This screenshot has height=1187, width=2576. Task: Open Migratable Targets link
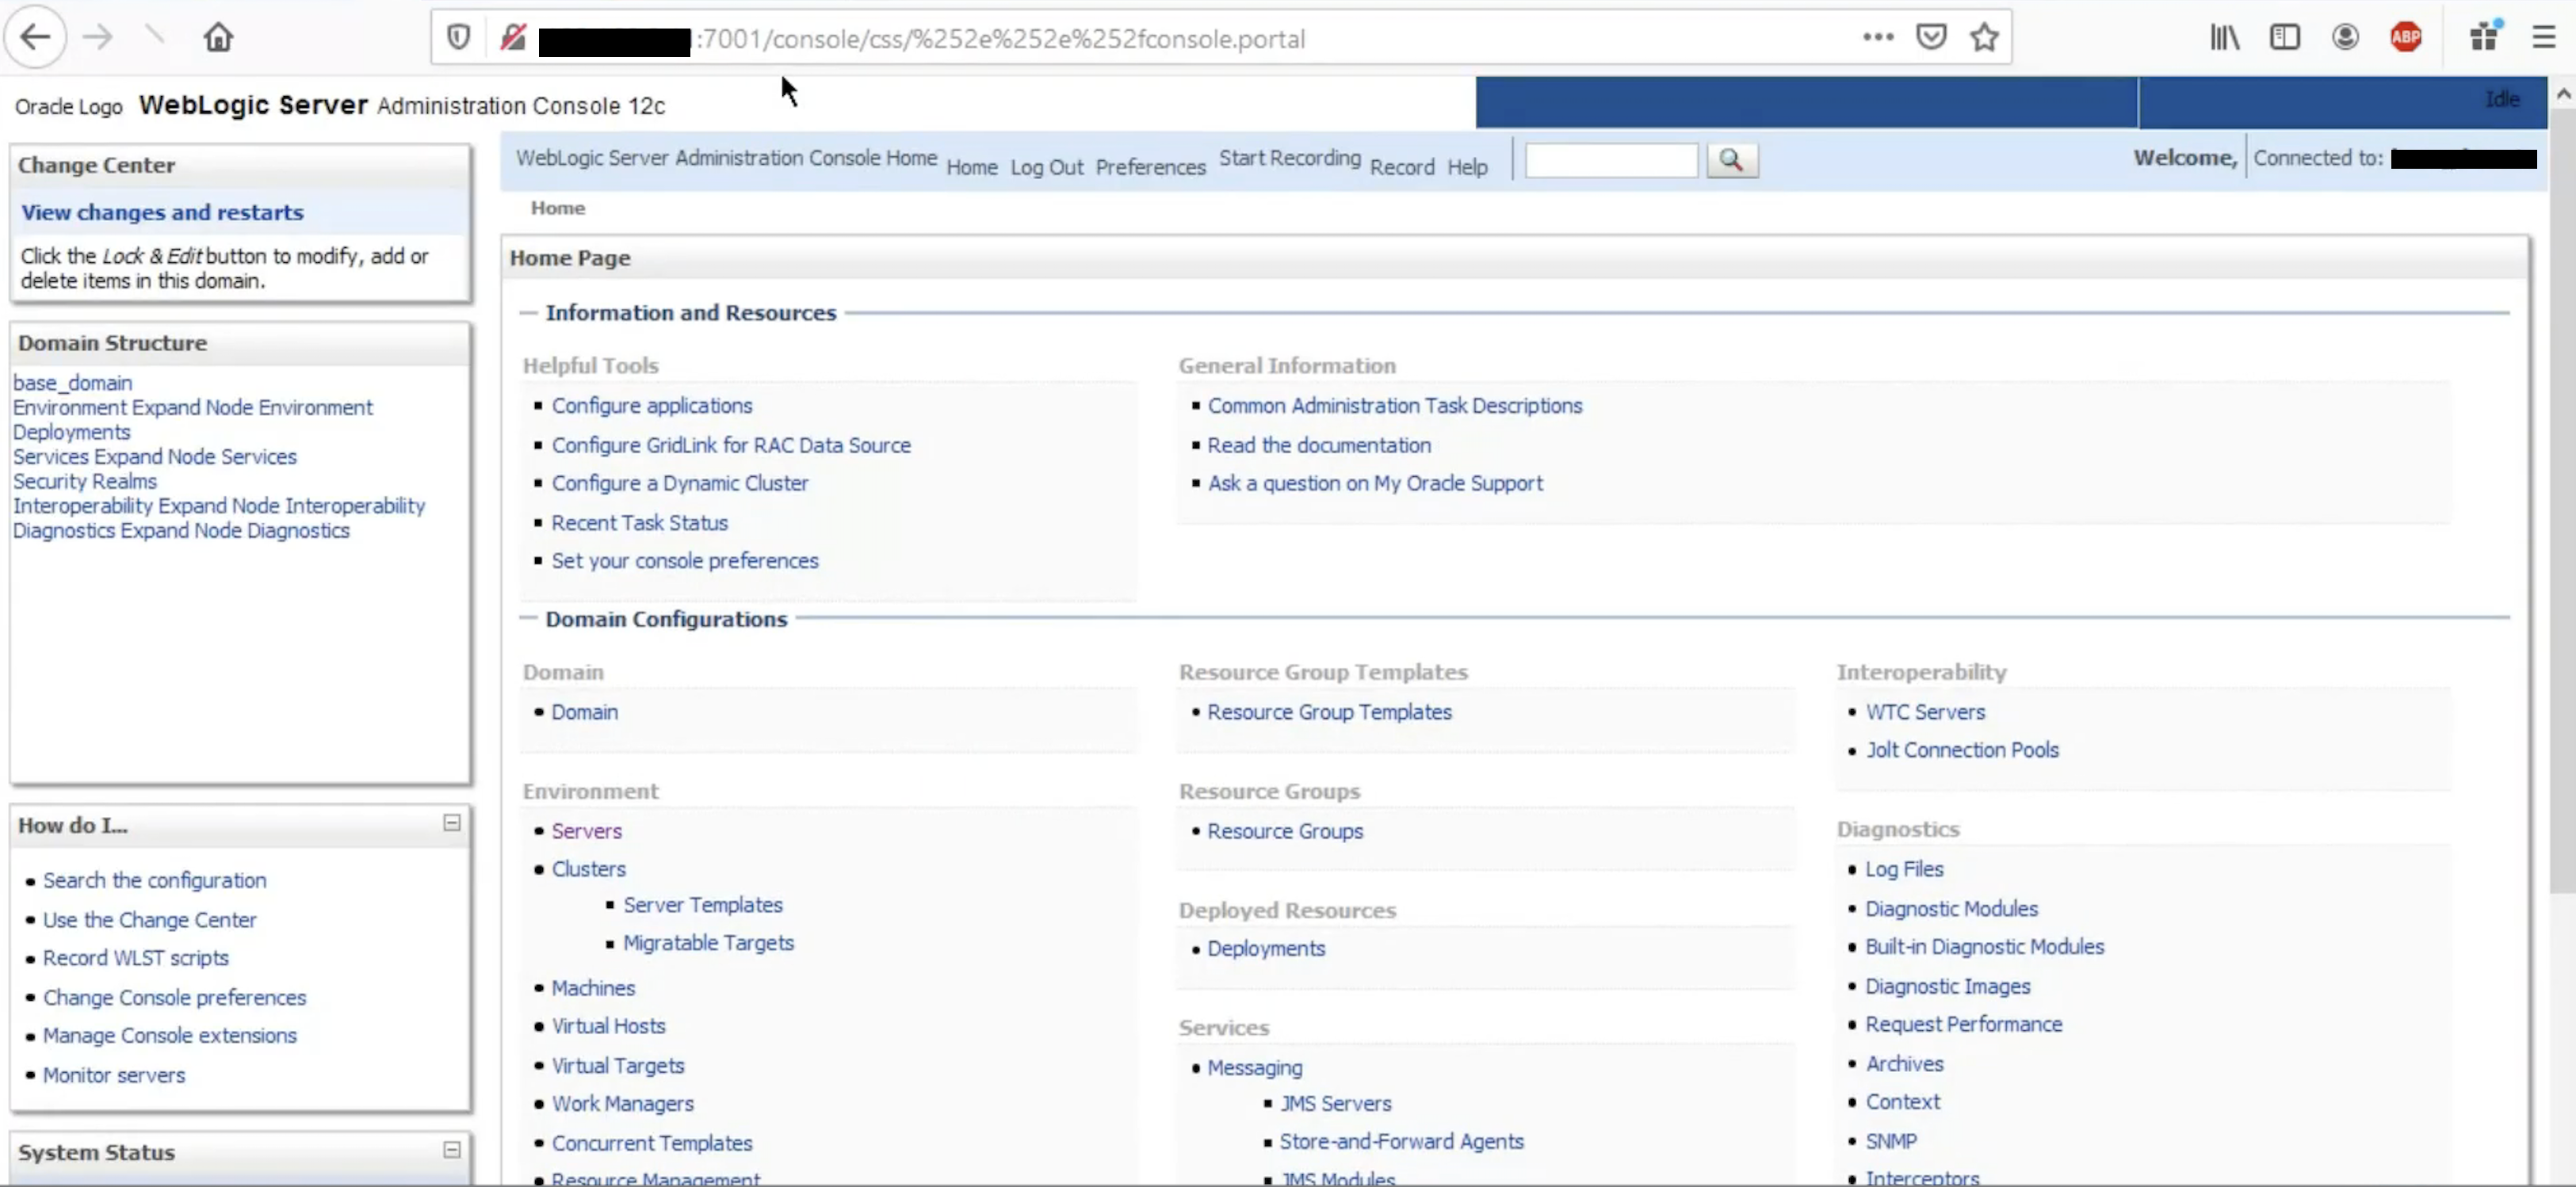pyautogui.click(x=709, y=943)
